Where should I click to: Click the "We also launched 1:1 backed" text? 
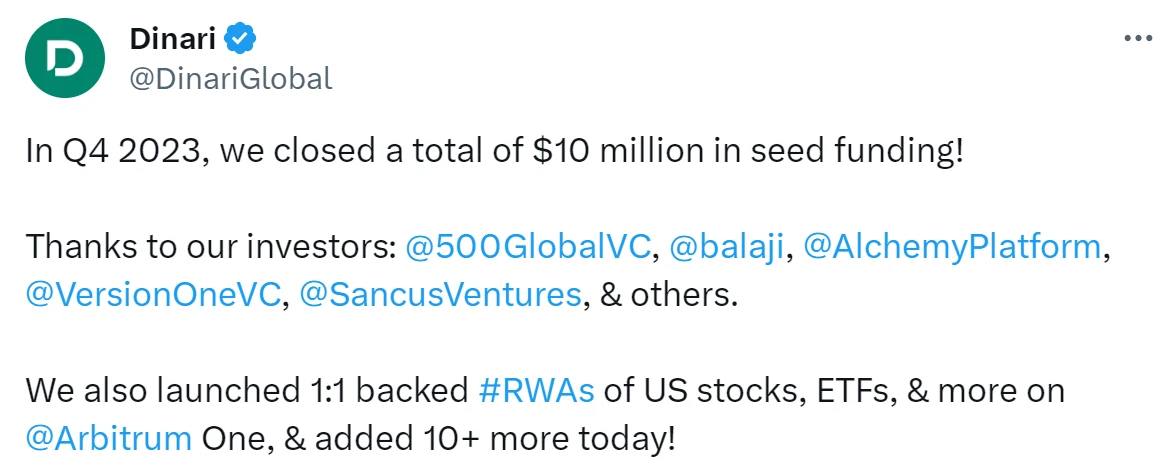pyautogui.click(x=245, y=389)
